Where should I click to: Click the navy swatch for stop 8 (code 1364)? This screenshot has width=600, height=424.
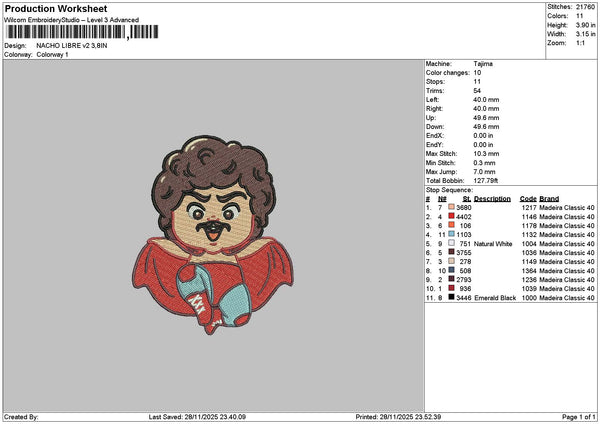(x=452, y=270)
